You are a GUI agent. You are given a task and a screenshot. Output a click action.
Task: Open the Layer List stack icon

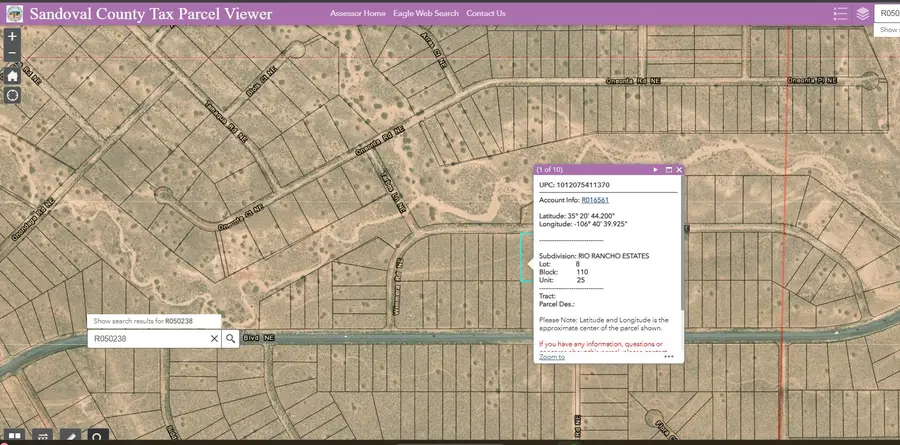(862, 14)
